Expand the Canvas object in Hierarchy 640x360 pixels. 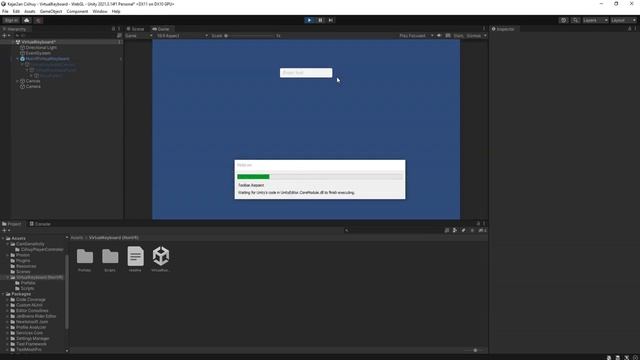18,81
